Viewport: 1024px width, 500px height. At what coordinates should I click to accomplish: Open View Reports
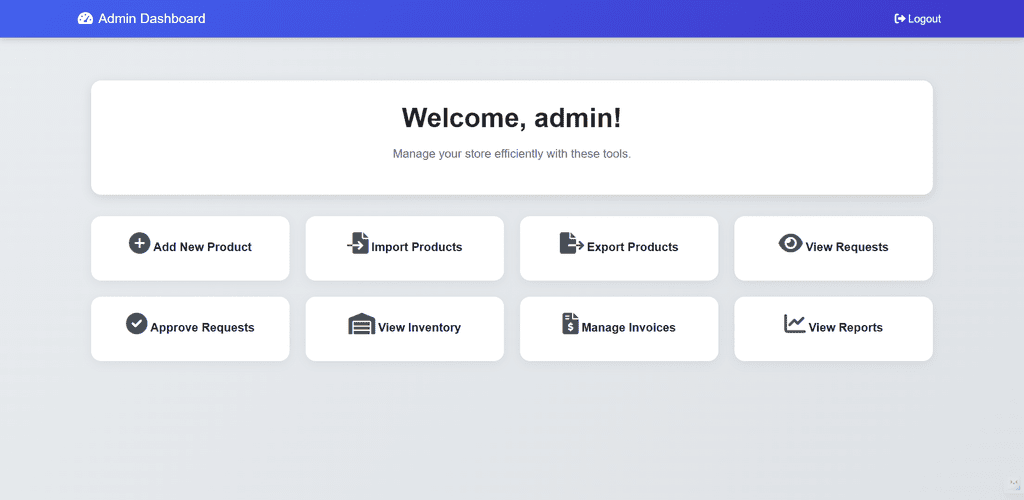click(x=833, y=328)
